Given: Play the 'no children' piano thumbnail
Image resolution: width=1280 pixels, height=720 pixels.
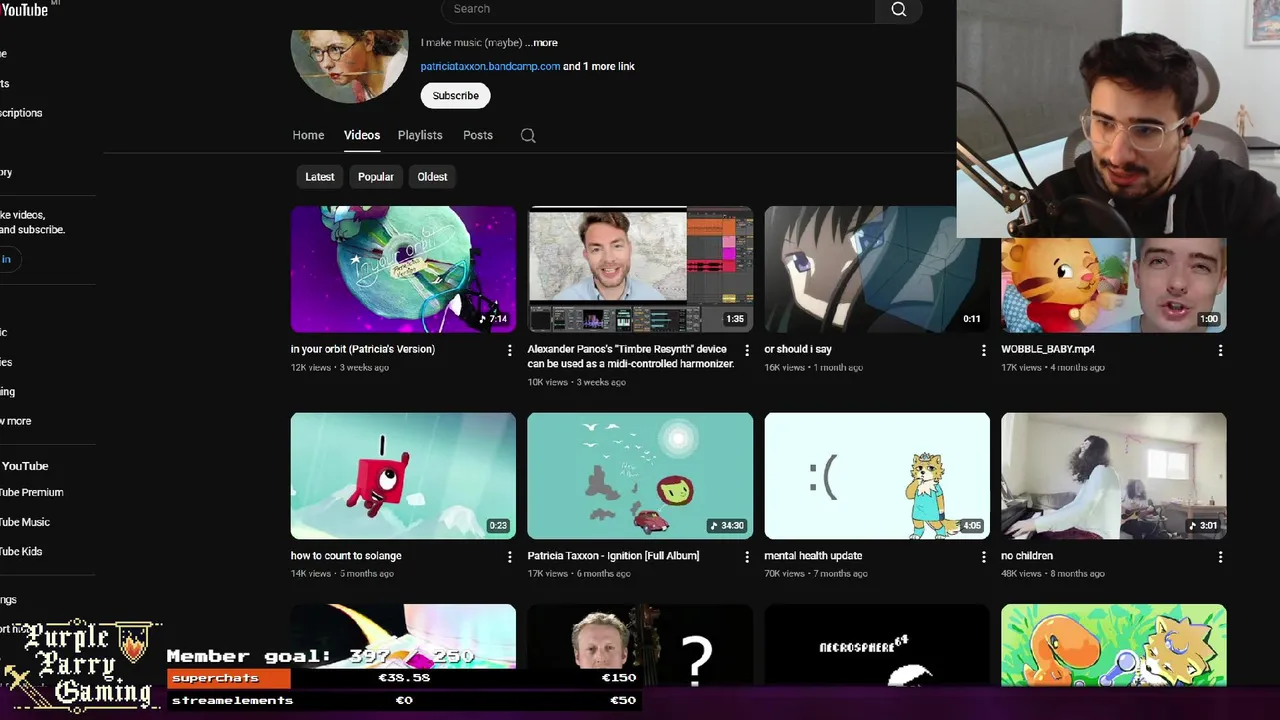Looking at the screenshot, I should pos(1113,476).
